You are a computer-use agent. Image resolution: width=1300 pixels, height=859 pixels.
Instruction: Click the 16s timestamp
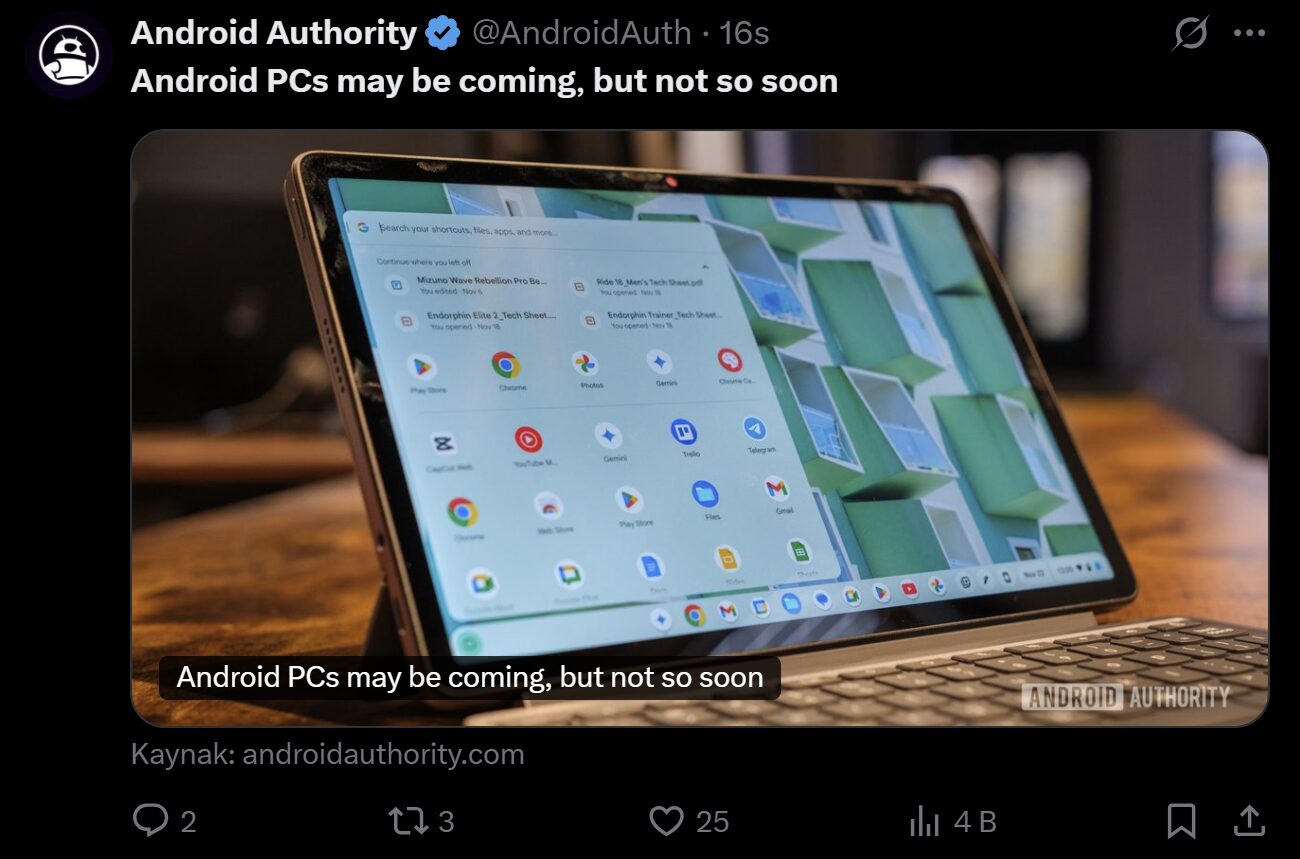(744, 33)
